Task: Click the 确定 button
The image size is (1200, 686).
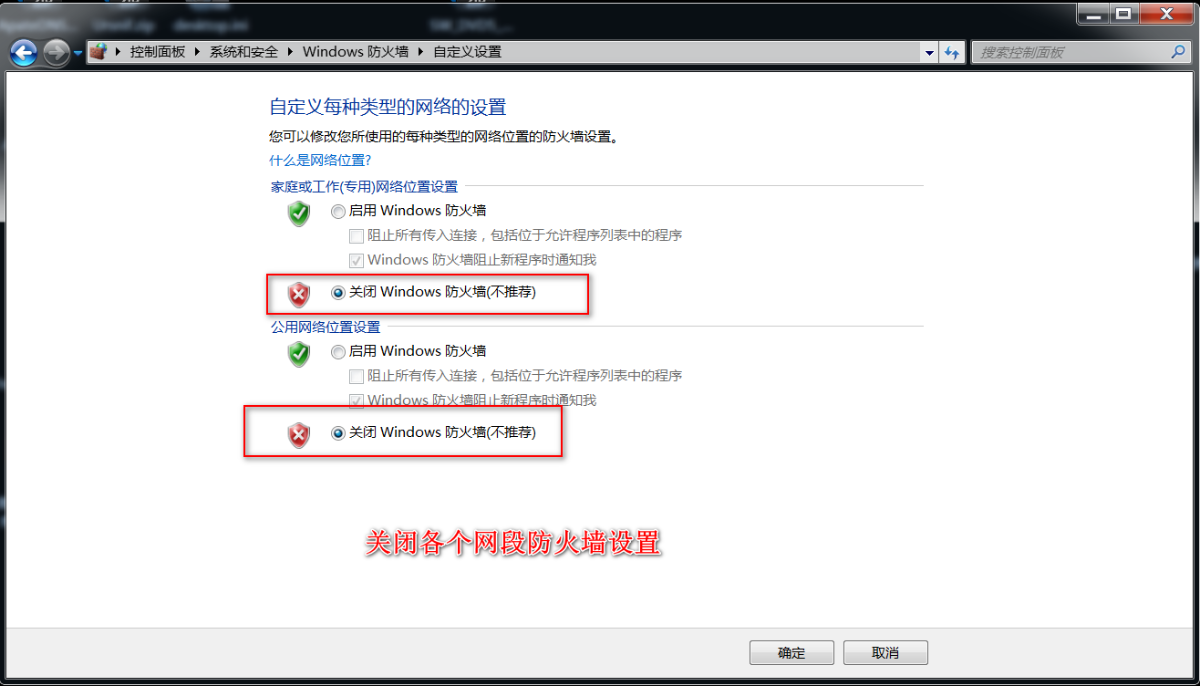Action: 791,653
